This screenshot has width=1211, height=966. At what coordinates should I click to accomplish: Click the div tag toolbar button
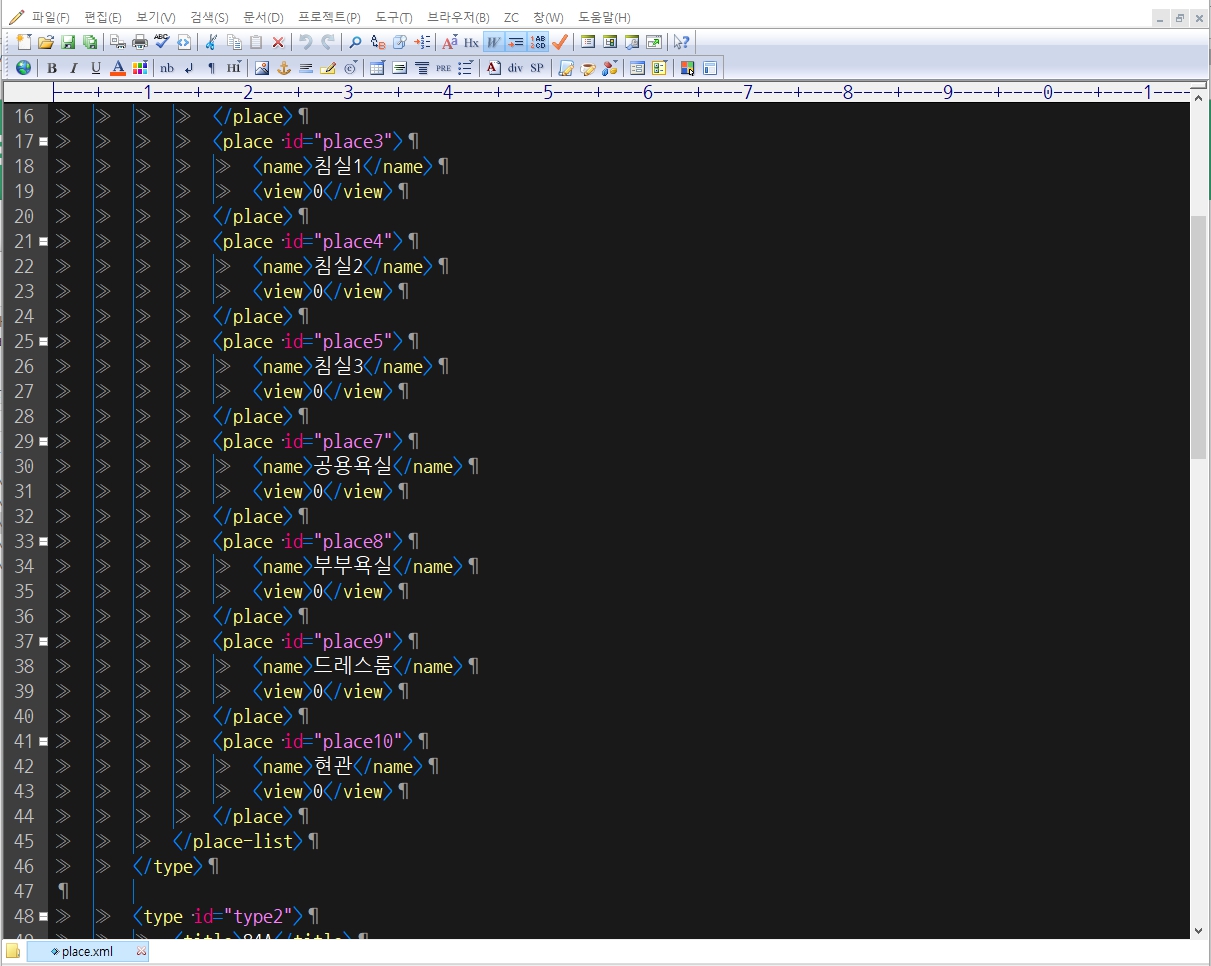515,68
